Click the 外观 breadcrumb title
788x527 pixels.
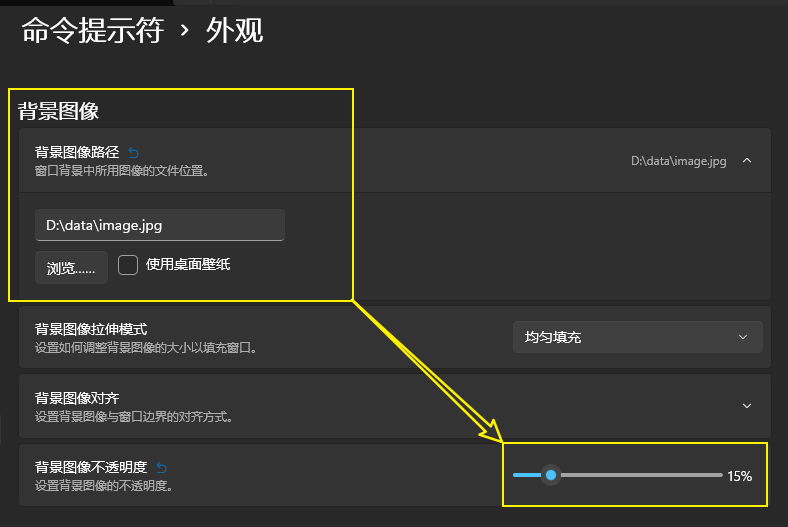pyautogui.click(x=234, y=31)
